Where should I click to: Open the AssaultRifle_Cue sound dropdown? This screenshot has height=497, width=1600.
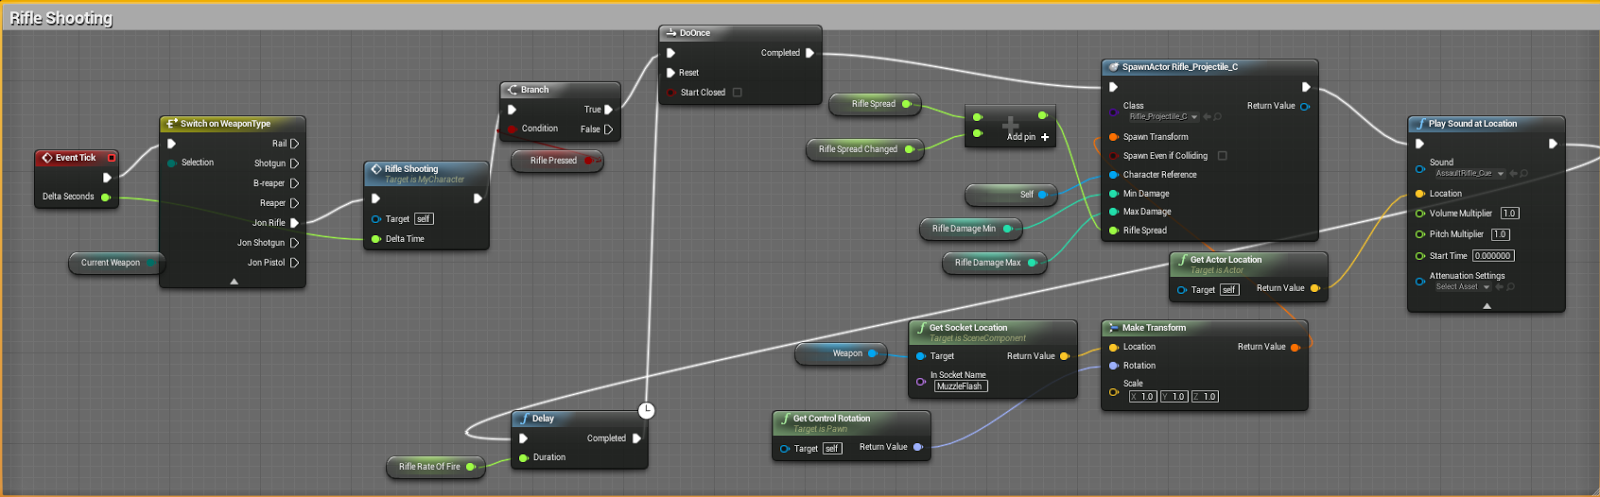tap(1469, 173)
